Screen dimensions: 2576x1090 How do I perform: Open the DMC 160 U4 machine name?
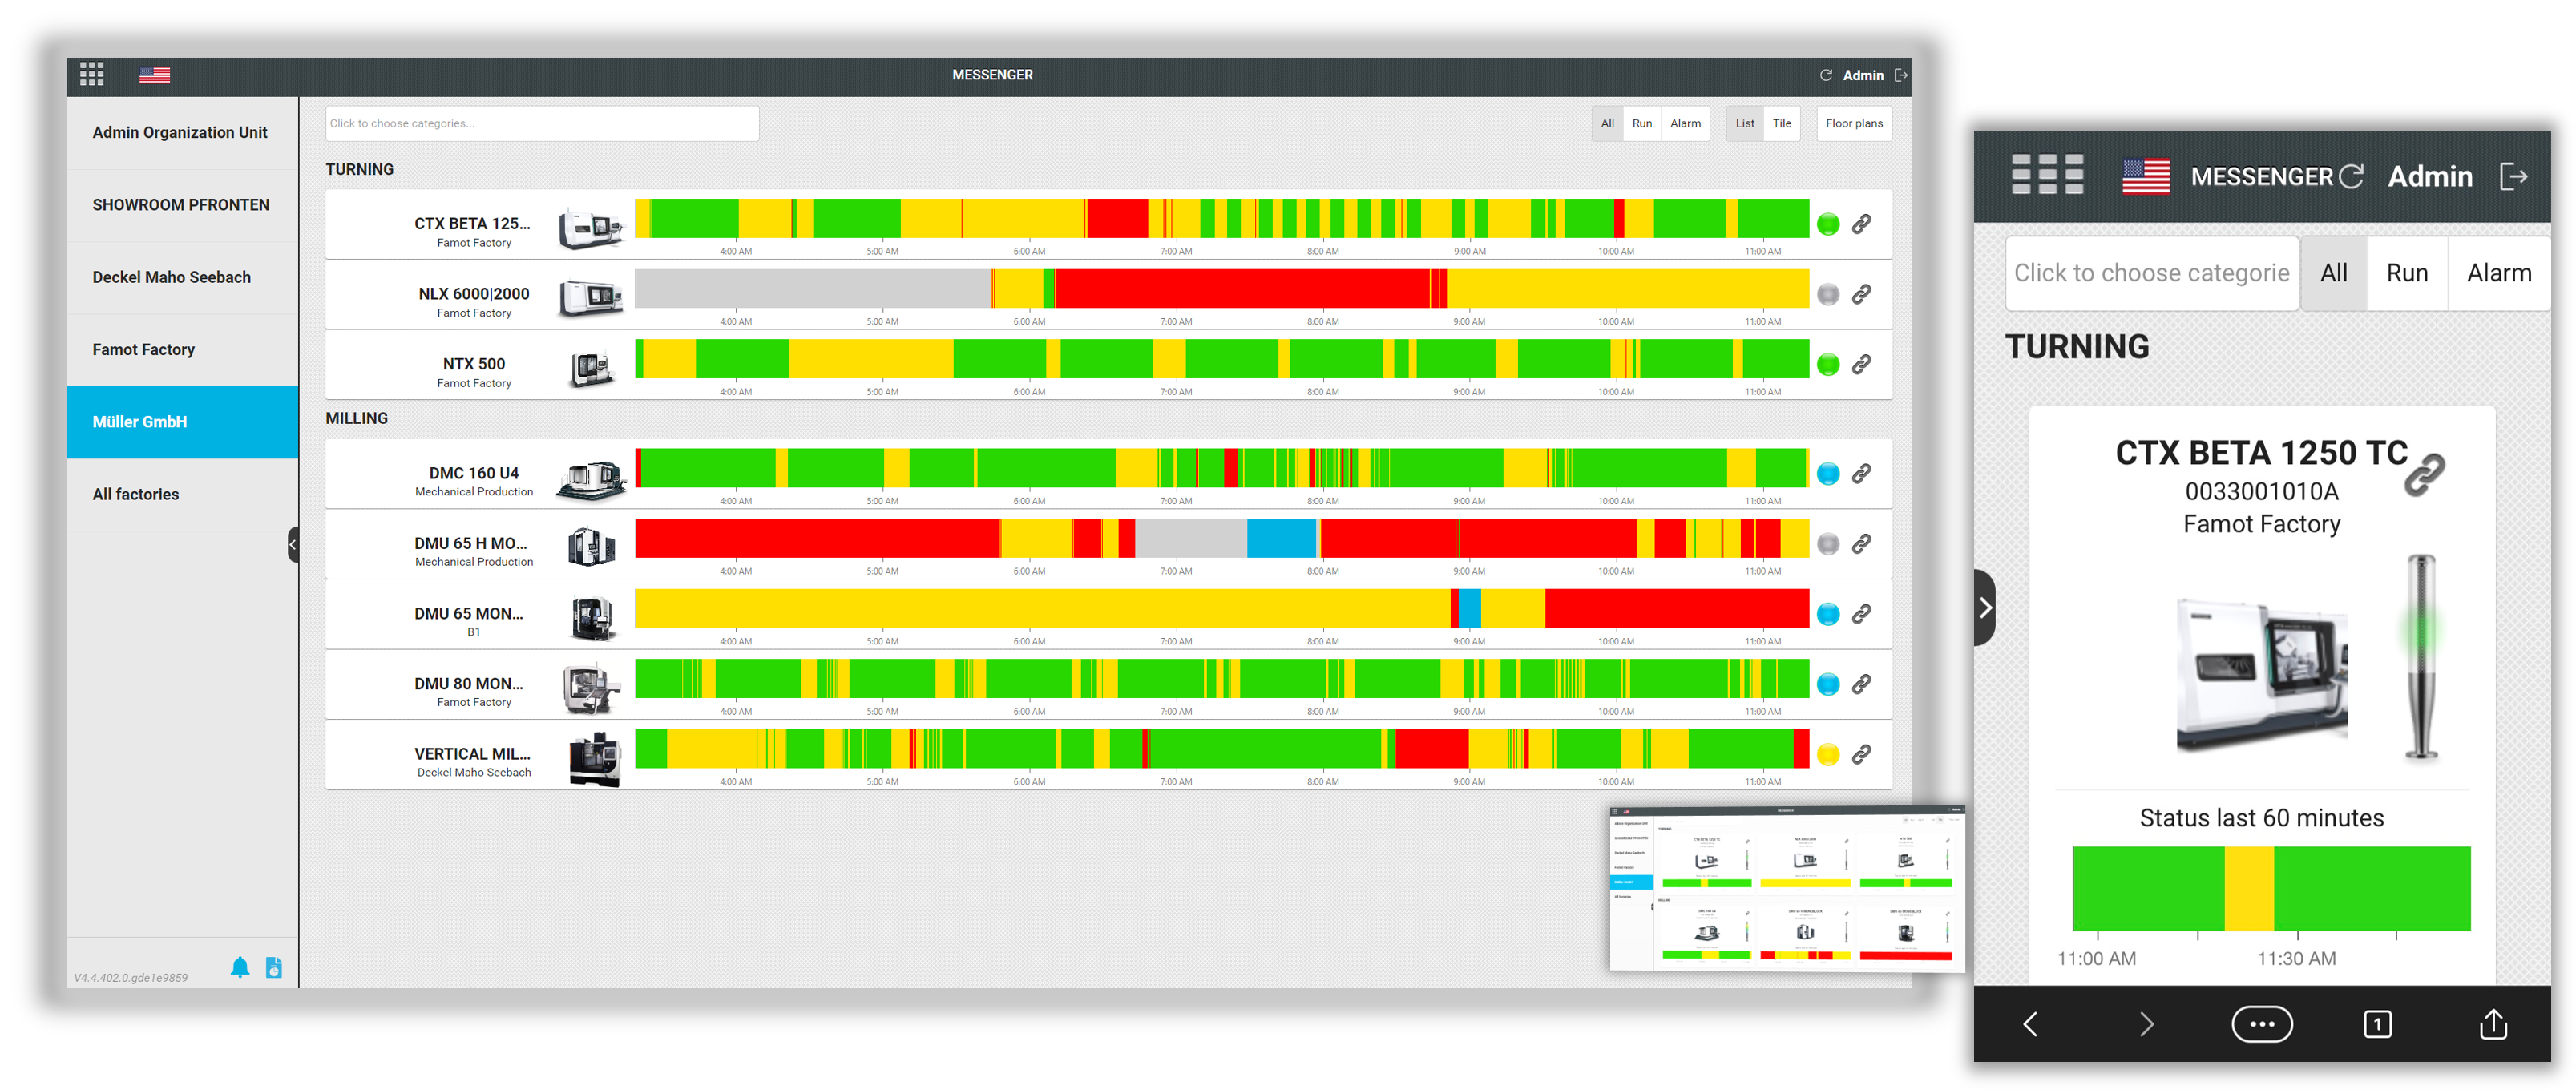474,473
